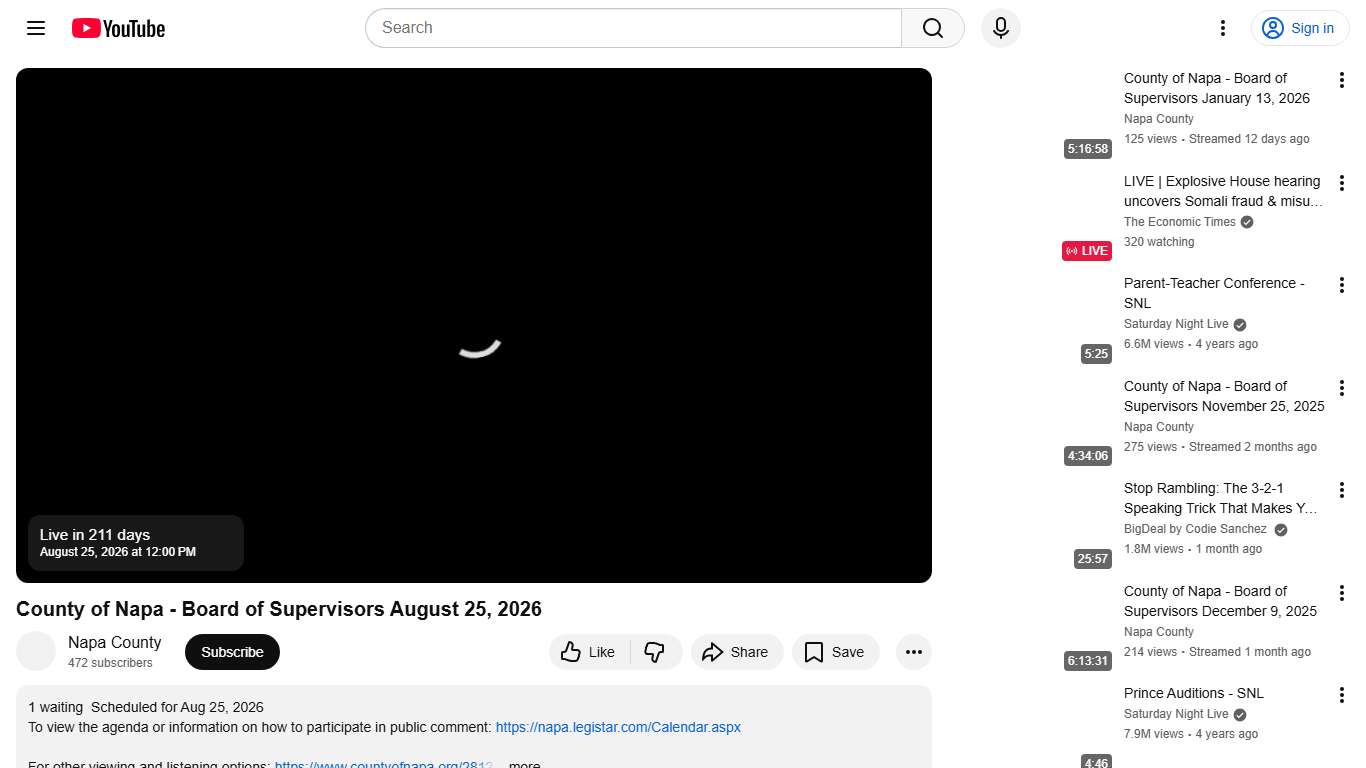1366x768 pixels.
Task: Open napa.legistar.com calendar link
Action: 618,727
